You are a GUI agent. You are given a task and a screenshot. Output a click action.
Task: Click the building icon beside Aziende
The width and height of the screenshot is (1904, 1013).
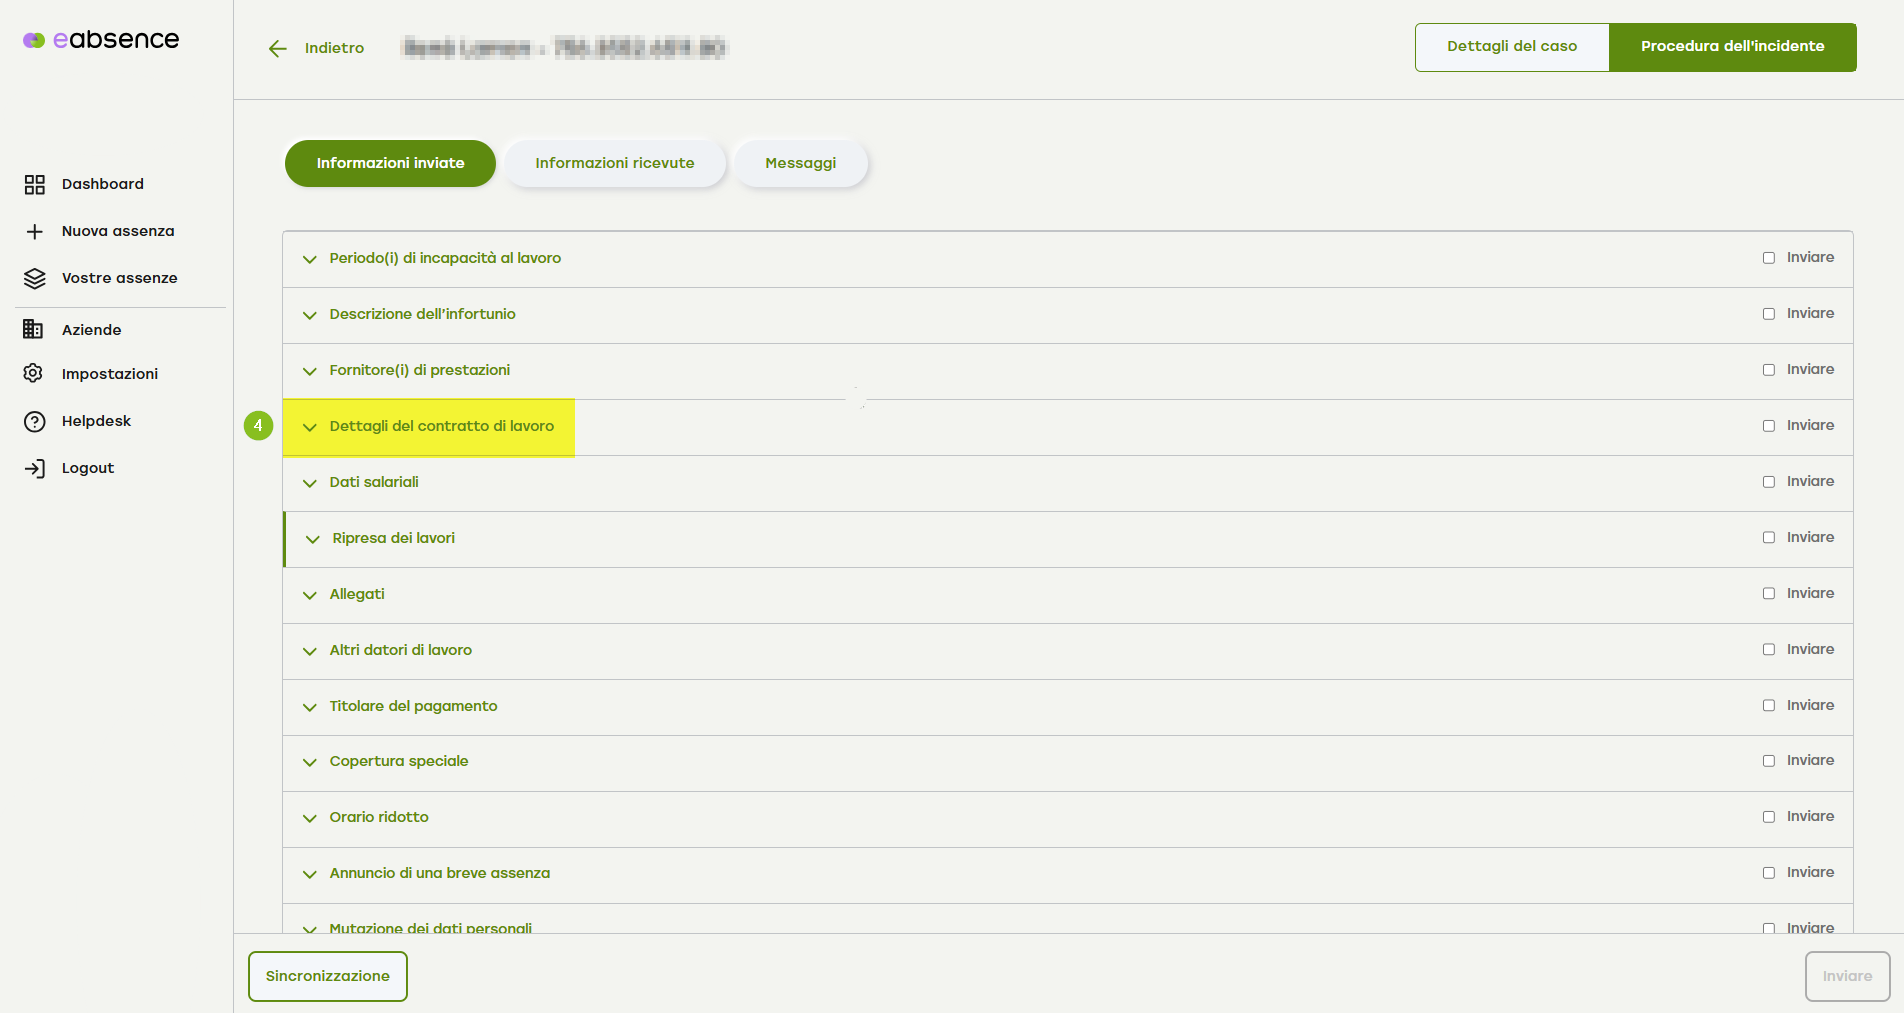coord(33,329)
